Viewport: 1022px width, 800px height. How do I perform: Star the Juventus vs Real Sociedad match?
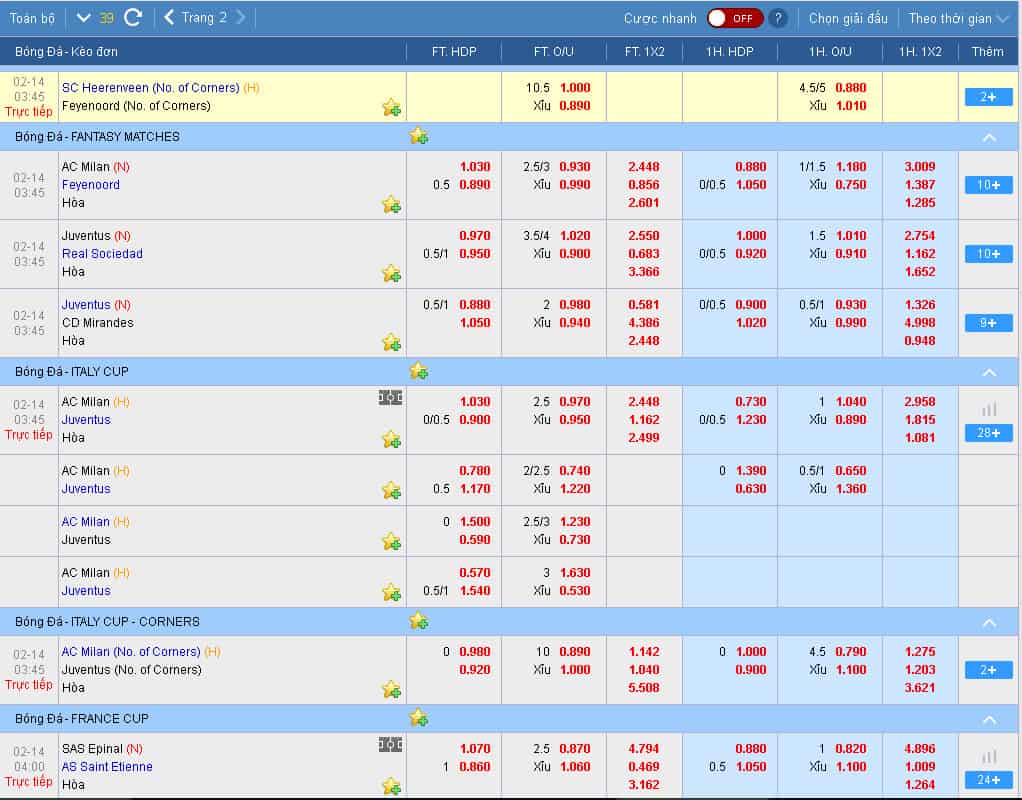pyautogui.click(x=391, y=274)
